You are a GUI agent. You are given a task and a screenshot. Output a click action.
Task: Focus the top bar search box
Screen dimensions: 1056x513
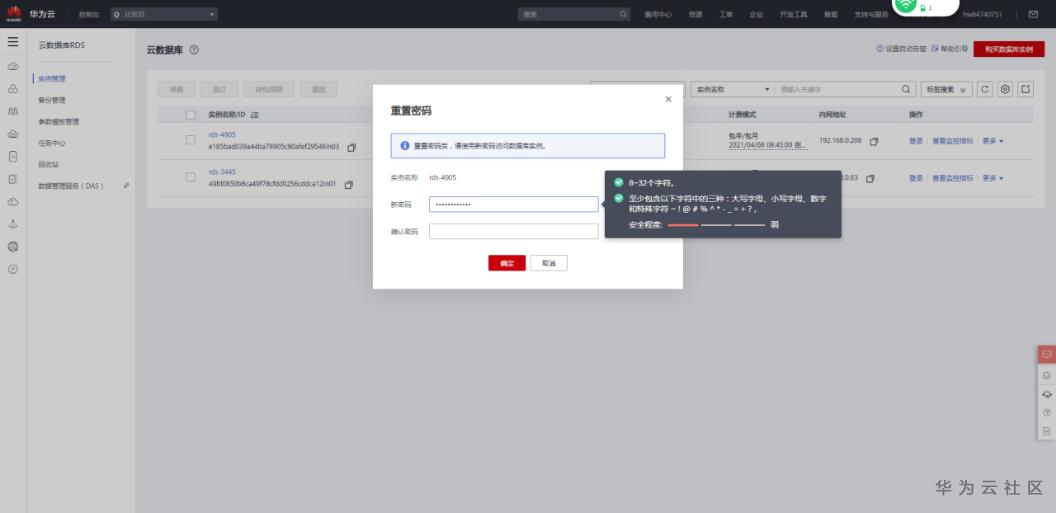click(574, 14)
